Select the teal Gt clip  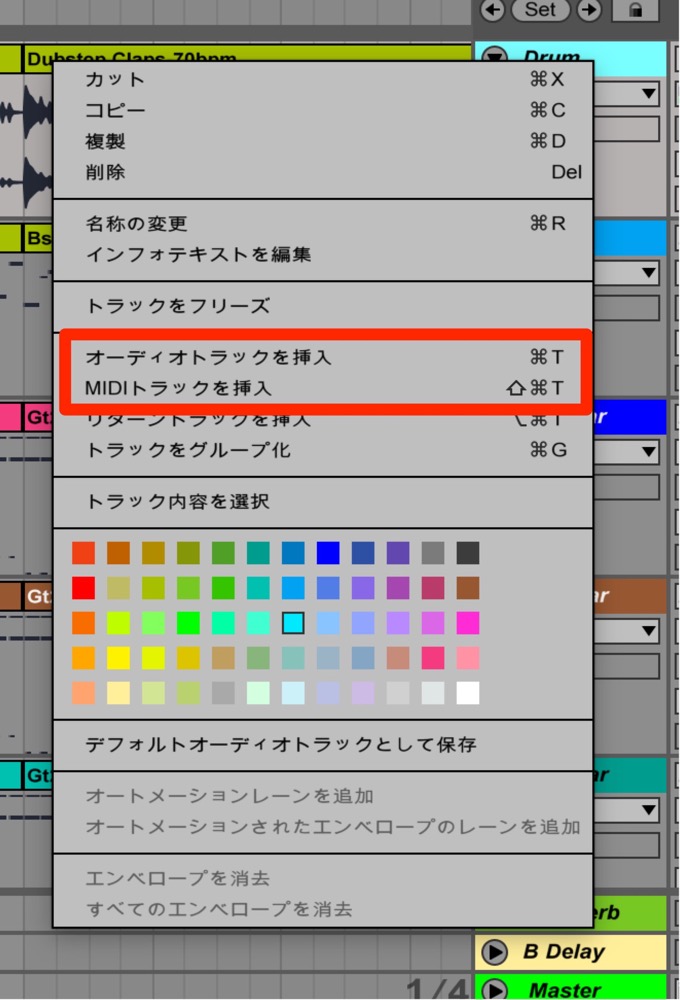pyautogui.click(x=38, y=776)
